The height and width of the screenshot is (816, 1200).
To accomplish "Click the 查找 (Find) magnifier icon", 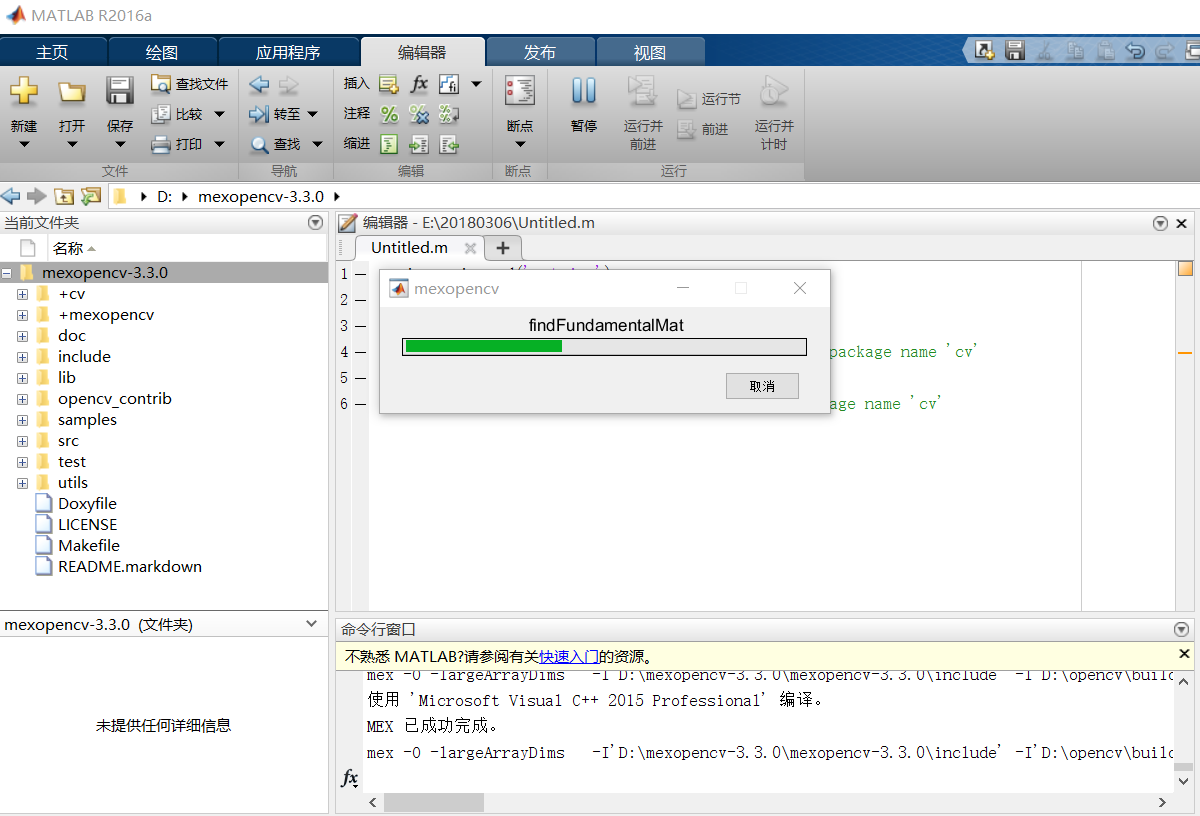I will click(259, 144).
